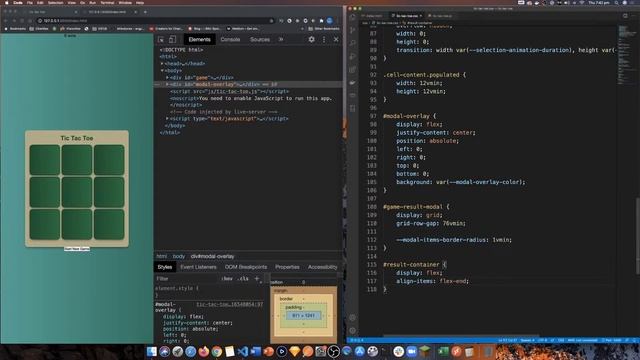This screenshot has height=360, width=640.
Task: Expand the div id modal-overlay node
Action: coord(167,84)
